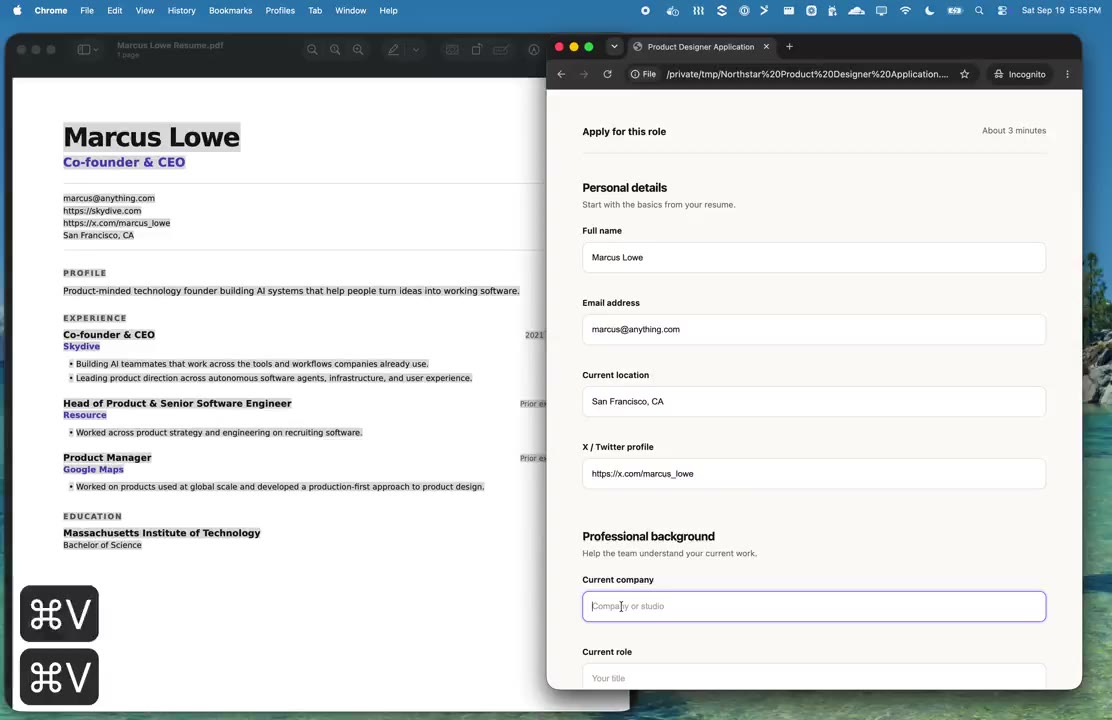The image size is (1112, 720).
Task: Open the battery status menu
Action: point(955,11)
